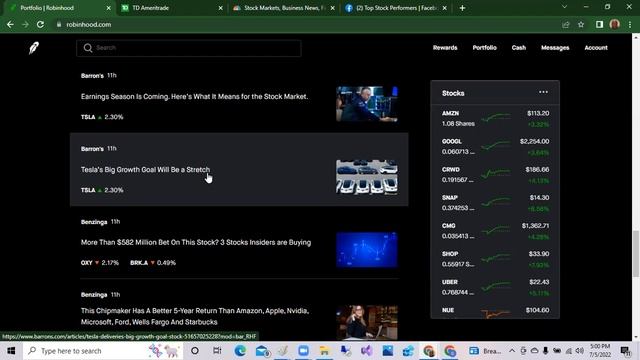Click the trader thumbnail of Earnings Season article
The width and height of the screenshot is (640, 360).
[x=367, y=104]
